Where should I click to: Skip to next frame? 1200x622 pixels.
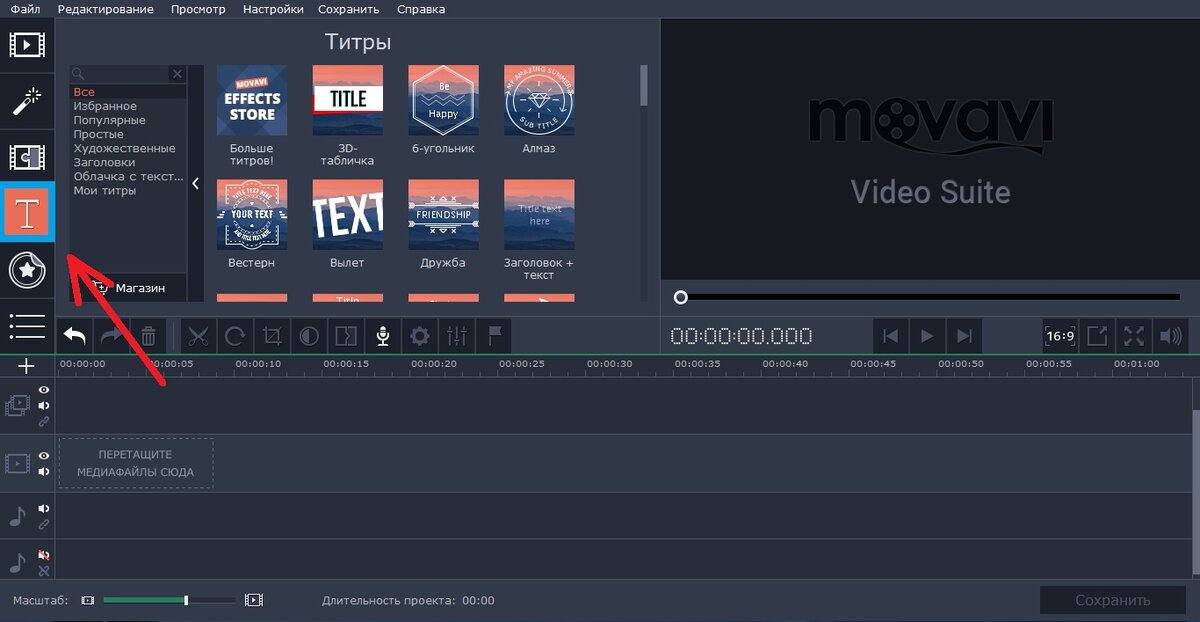point(964,336)
